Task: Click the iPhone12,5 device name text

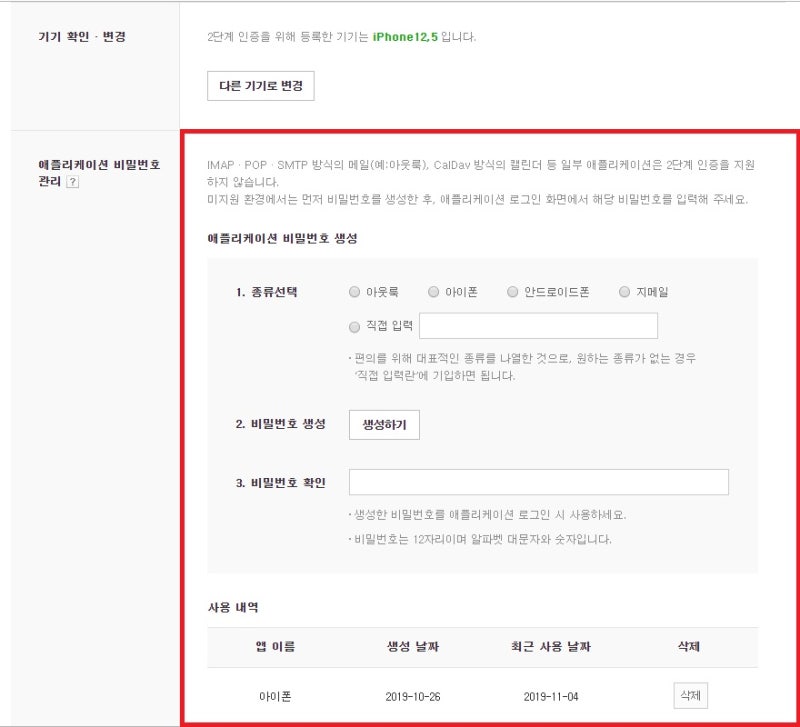Action: 405,37
